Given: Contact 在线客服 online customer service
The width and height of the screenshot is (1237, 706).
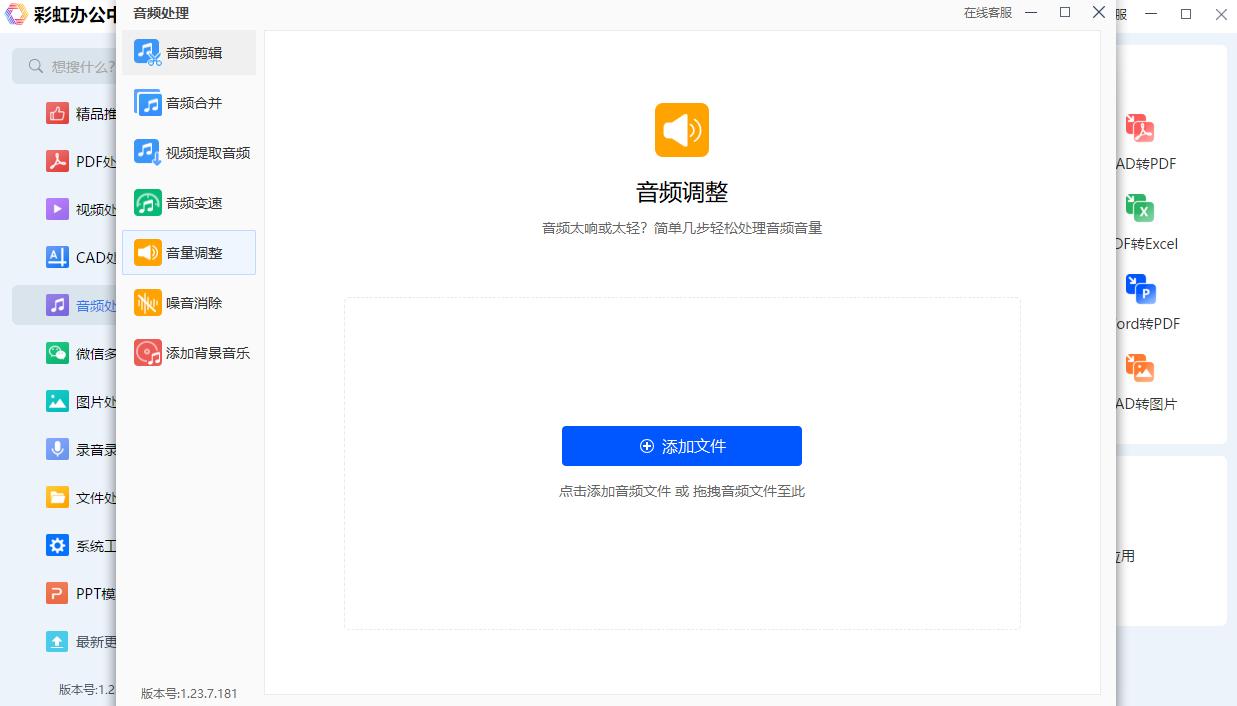Looking at the screenshot, I should 986,14.
